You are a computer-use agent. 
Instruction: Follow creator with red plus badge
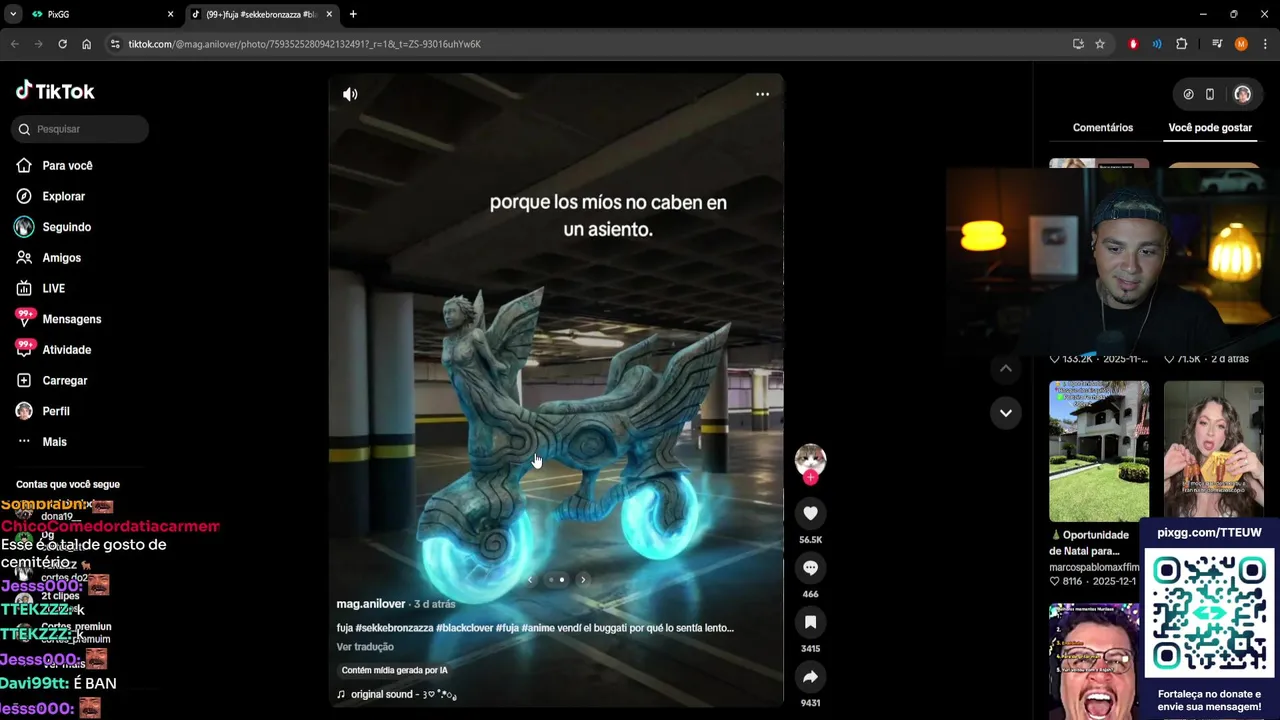[810, 478]
